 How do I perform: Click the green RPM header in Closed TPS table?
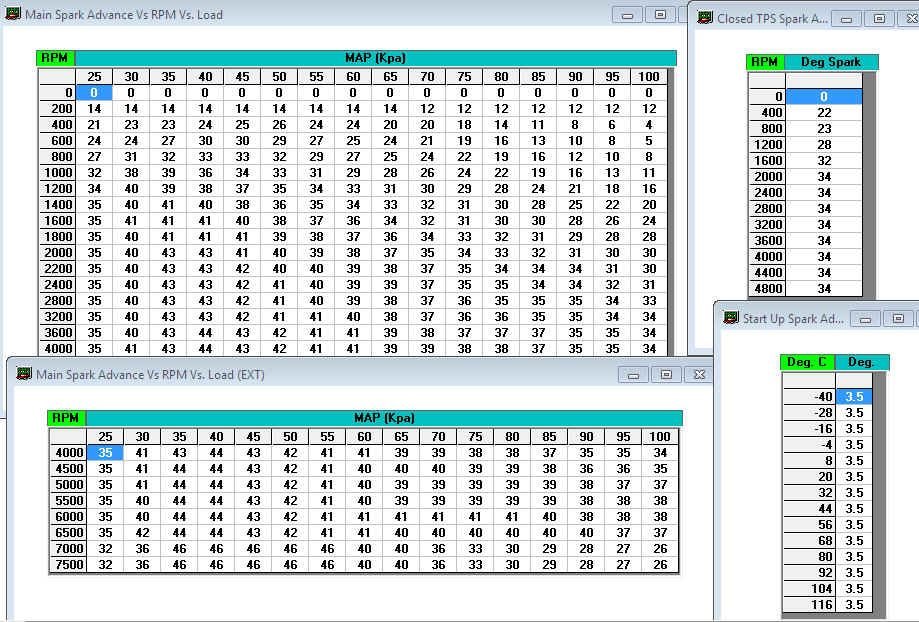click(x=765, y=62)
